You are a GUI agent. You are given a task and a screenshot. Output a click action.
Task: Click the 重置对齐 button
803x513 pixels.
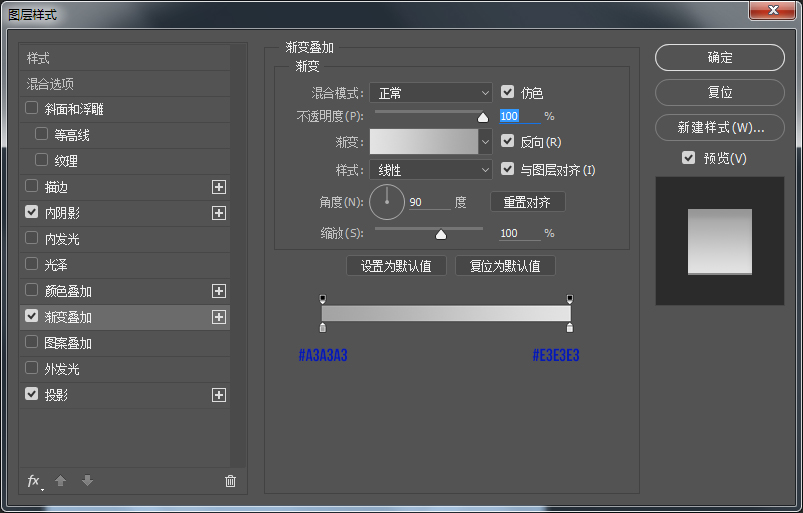pyautogui.click(x=527, y=202)
